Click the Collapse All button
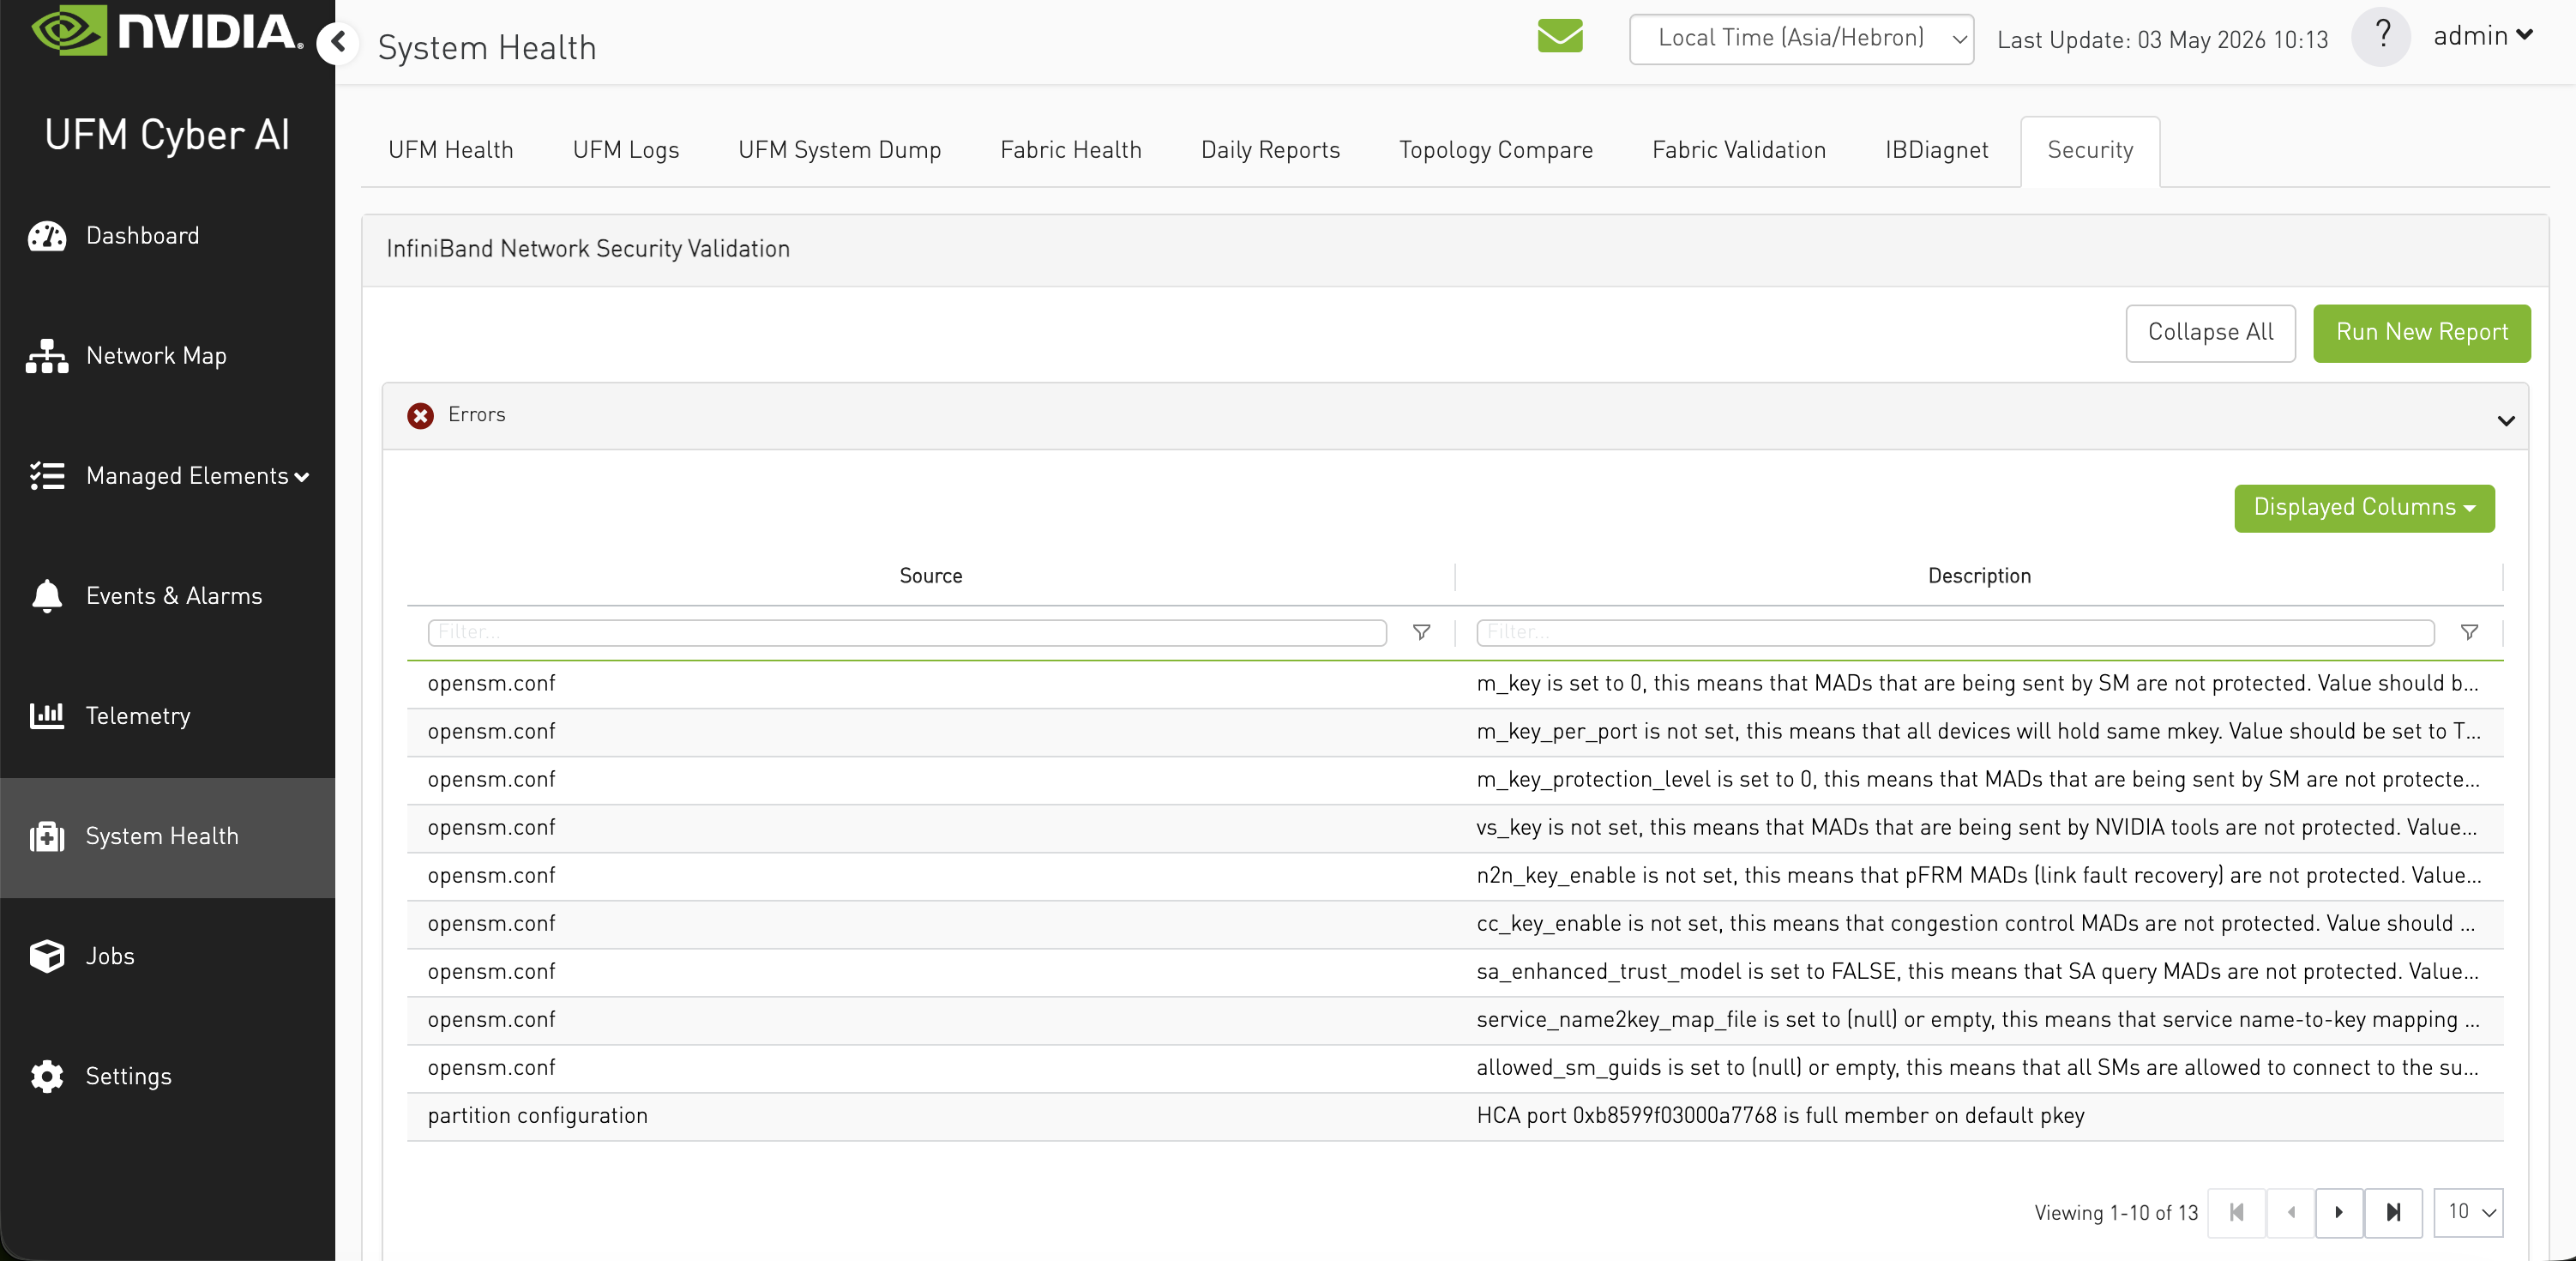This screenshot has width=2576, height=1261. (2210, 333)
